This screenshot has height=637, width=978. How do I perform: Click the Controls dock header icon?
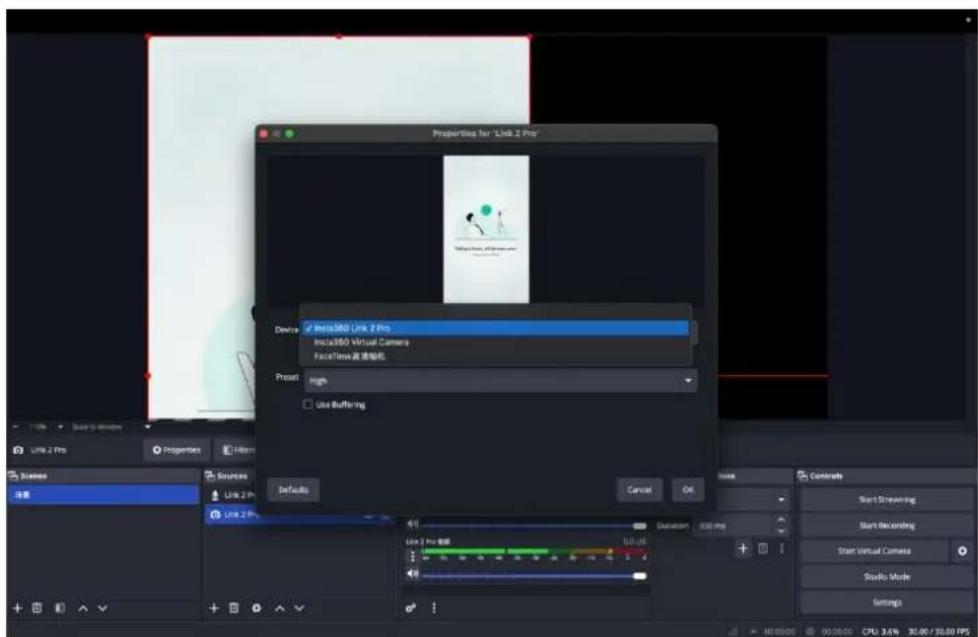[x=803, y=476]
